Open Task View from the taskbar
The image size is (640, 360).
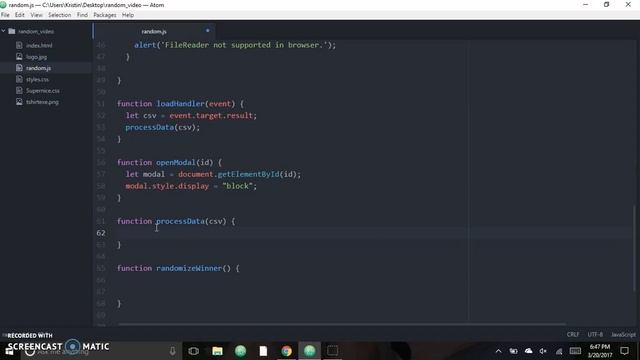(194, 351)
